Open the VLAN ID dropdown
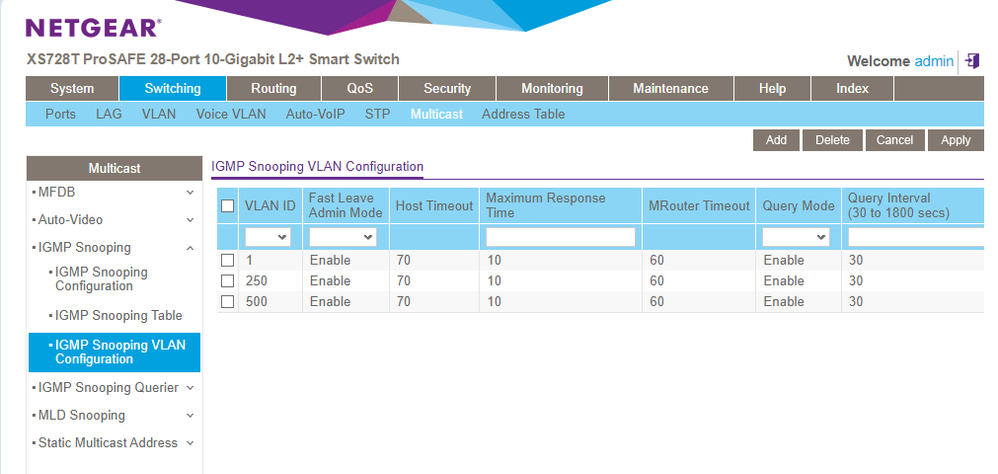 tap(268, 237)
